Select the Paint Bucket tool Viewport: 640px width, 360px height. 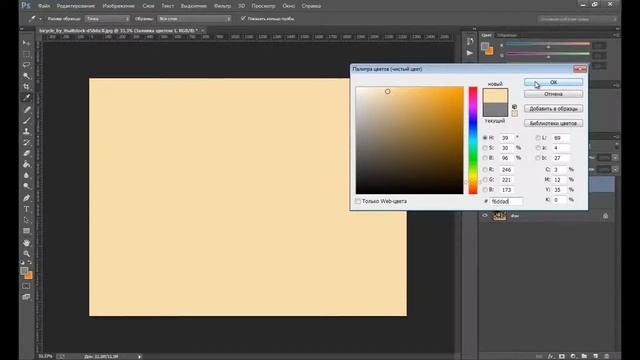[x=27, y=164]
